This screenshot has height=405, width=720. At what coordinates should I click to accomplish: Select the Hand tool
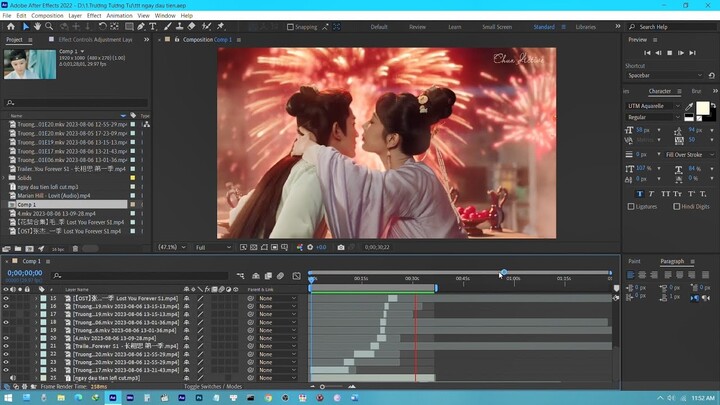[37, 27]
